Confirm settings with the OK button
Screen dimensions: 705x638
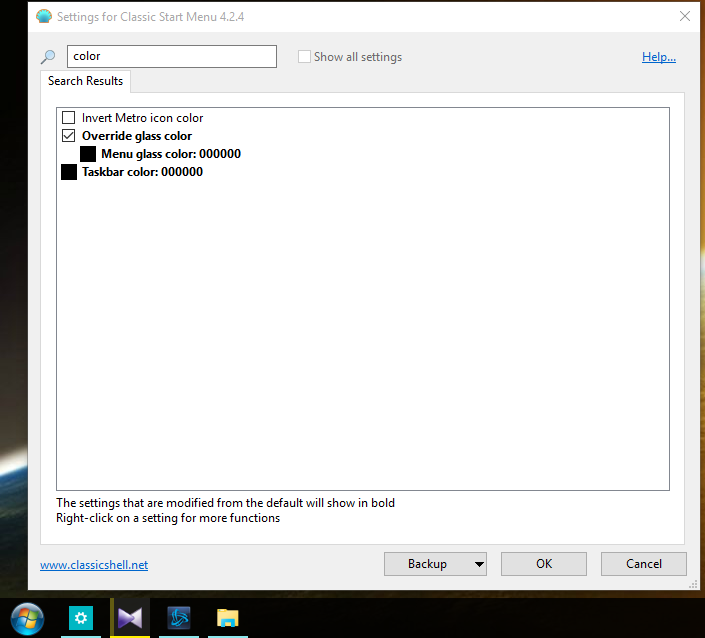(x=544, y=564)
